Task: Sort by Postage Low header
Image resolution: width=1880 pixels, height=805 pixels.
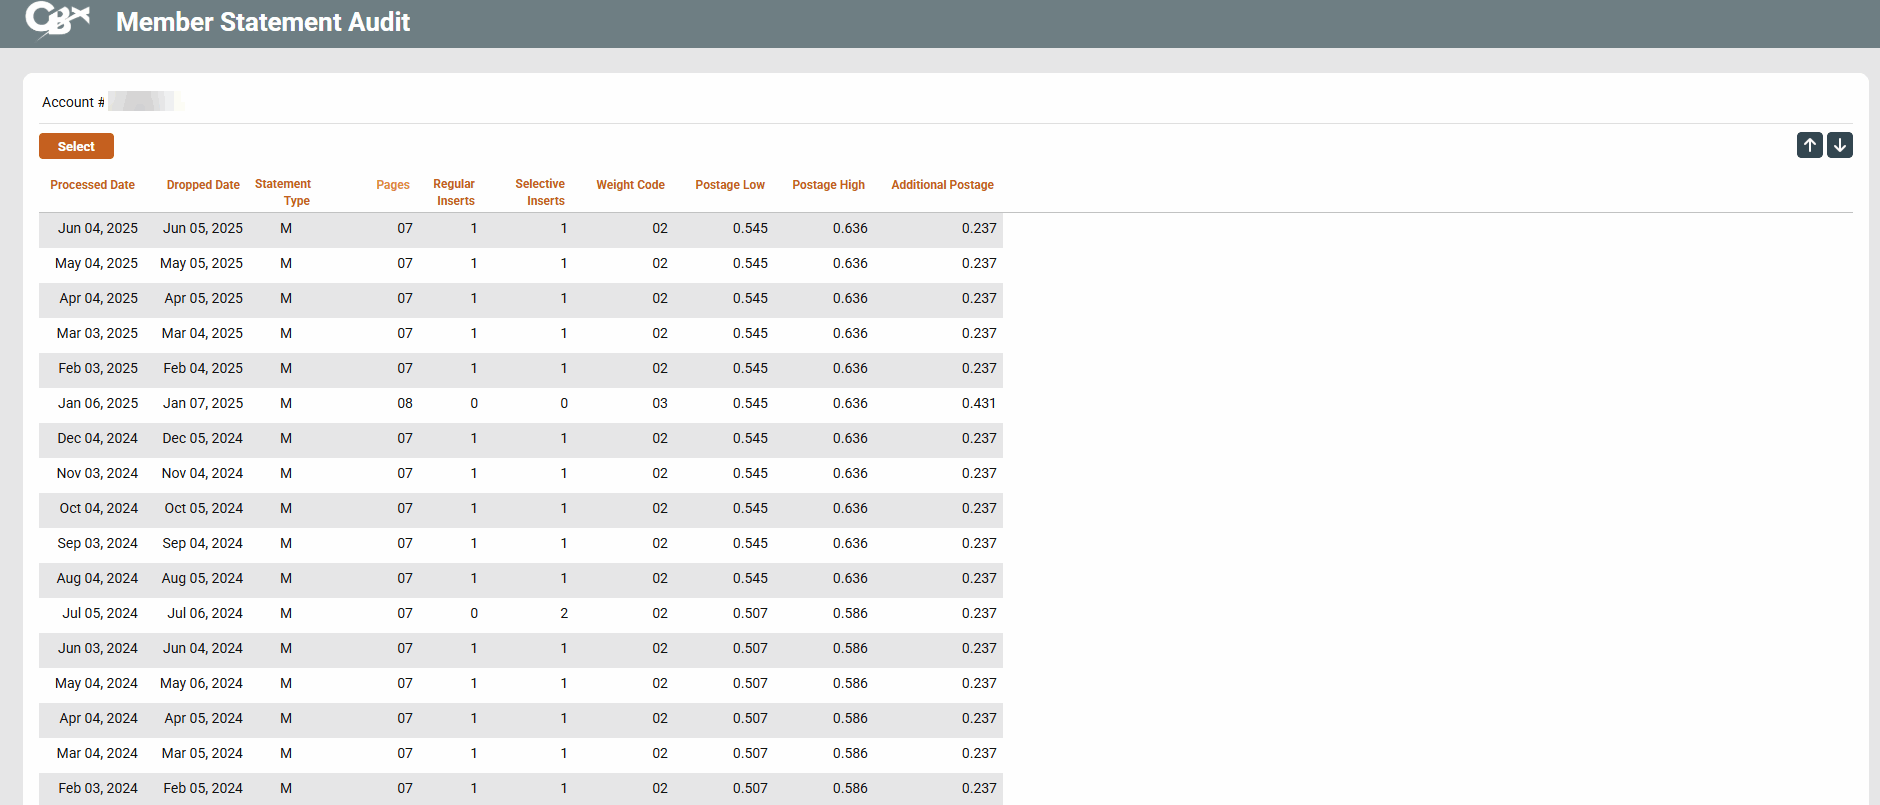Action: (729, 185)
